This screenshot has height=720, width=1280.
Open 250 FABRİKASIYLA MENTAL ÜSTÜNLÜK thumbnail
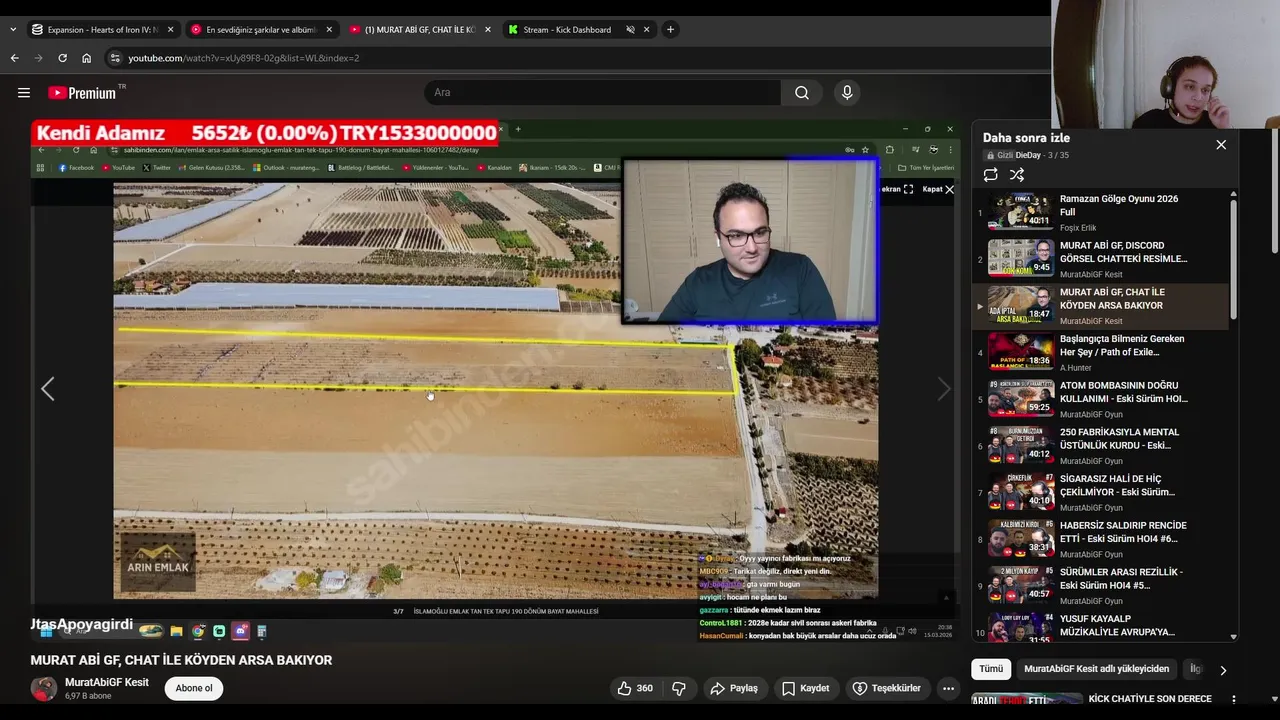(x=1021, y=446)
